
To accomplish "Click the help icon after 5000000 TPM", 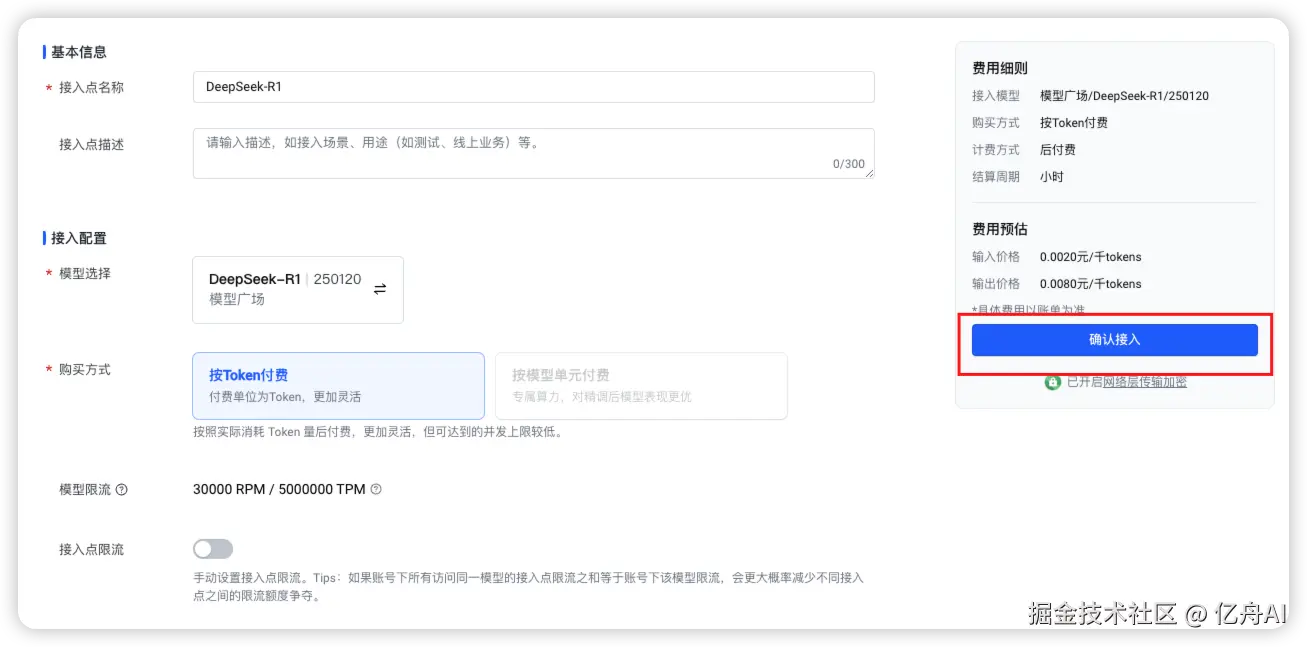I will tap(376, 490).
